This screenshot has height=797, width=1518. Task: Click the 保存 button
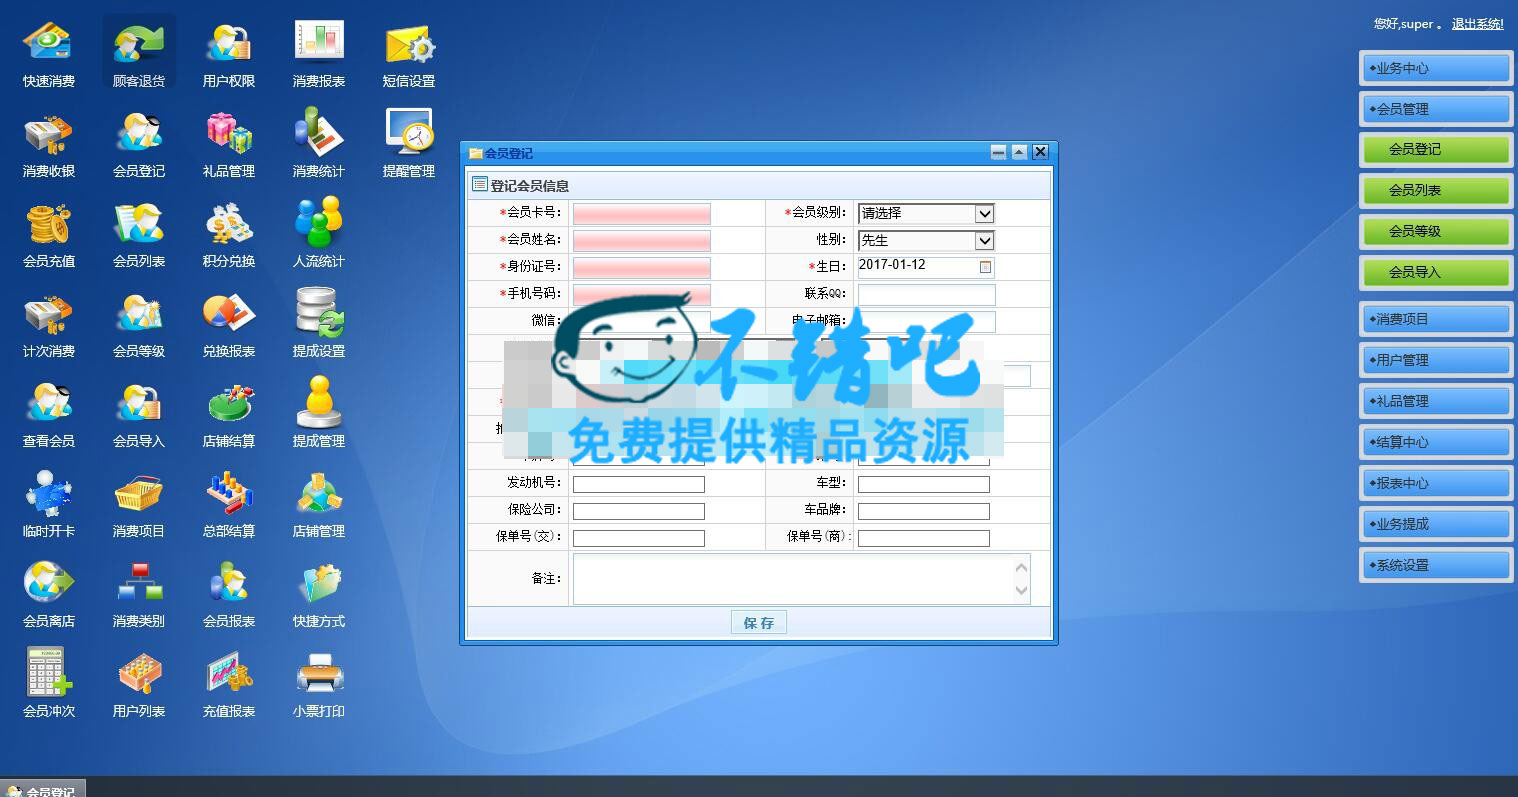click(x=759, y=622)
